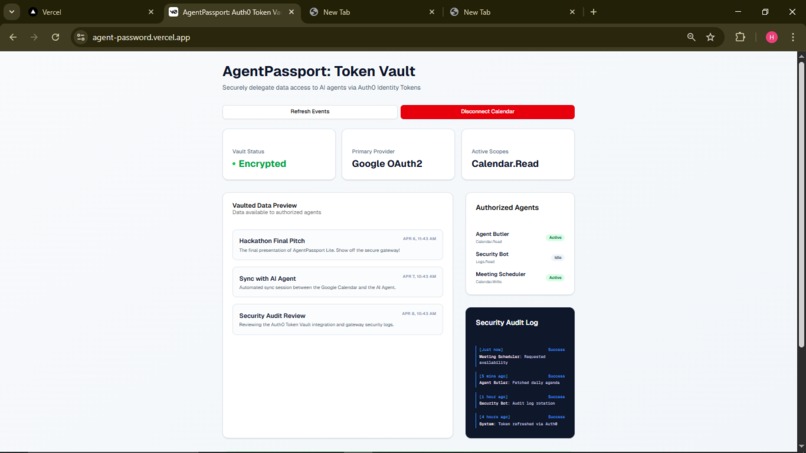Click the Security Bot audit log rotation entry
This screenshot has width=806, height=453.
point(520,400)
